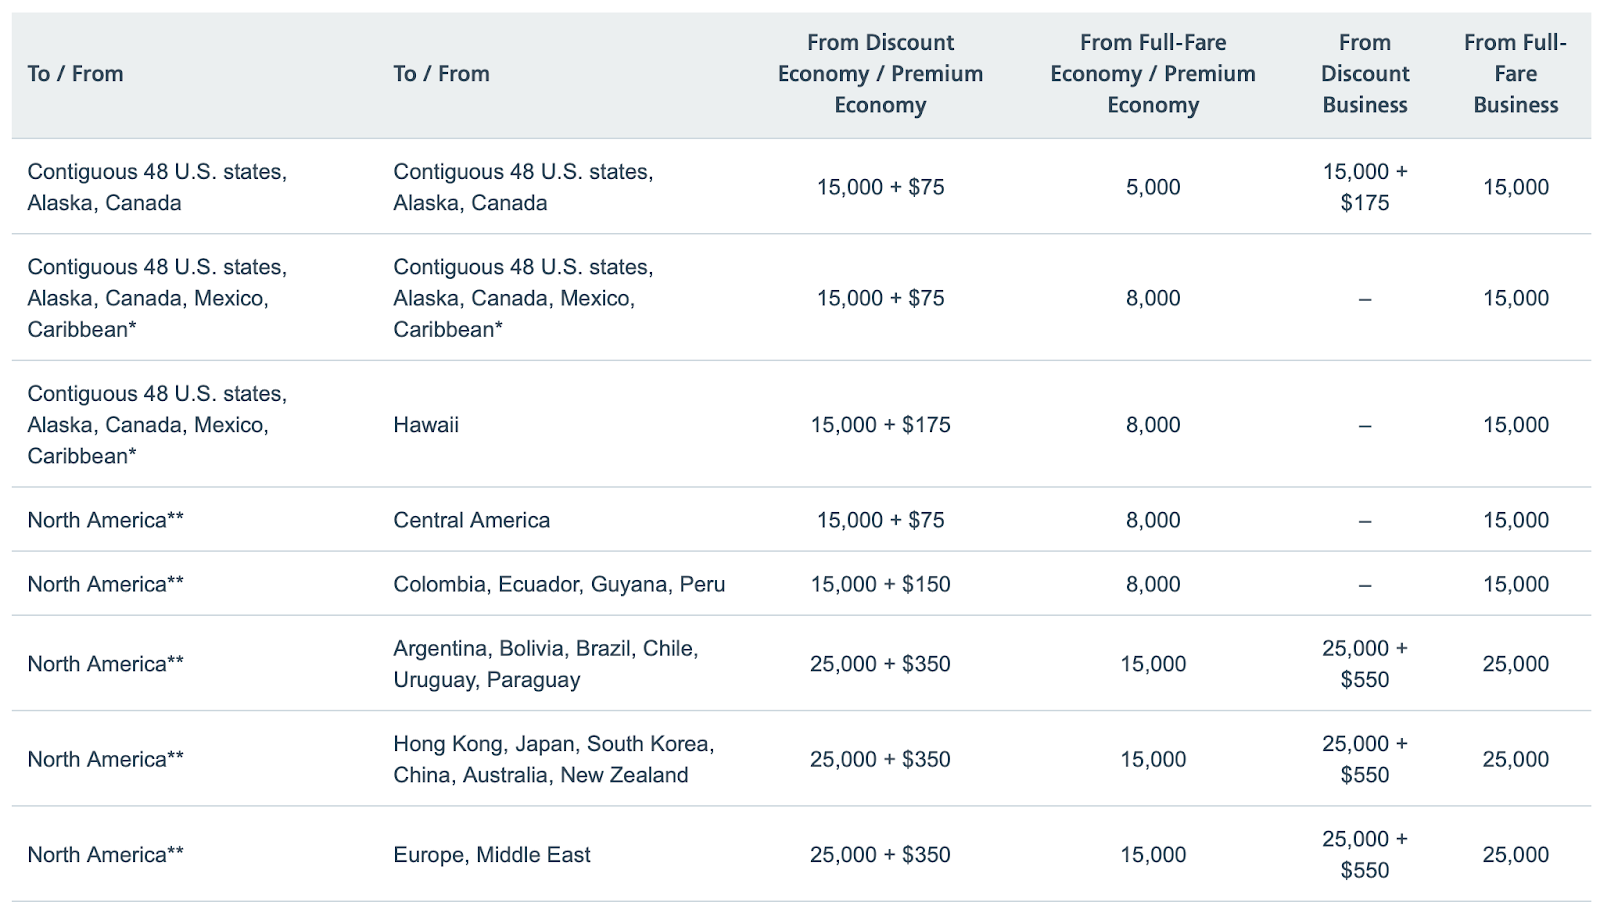Viewport: 1600px width, 913px height.
Task: Click '25,000 + $350' in the Europe row
Action: [880, 855]
